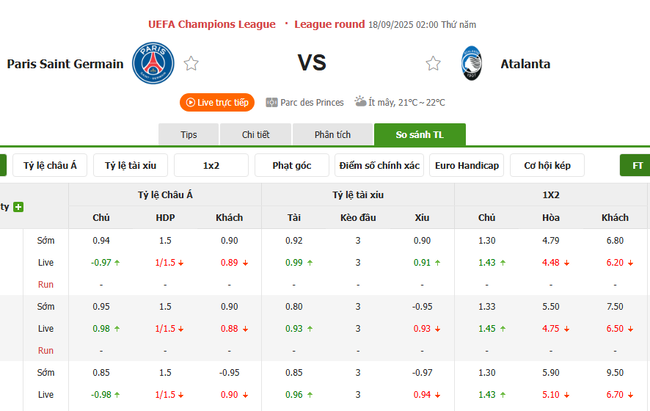Viewport: 650px width, 411px height.
Task: Select the Tỷ lệ tài xỉu filter
Action: (130, 165)
